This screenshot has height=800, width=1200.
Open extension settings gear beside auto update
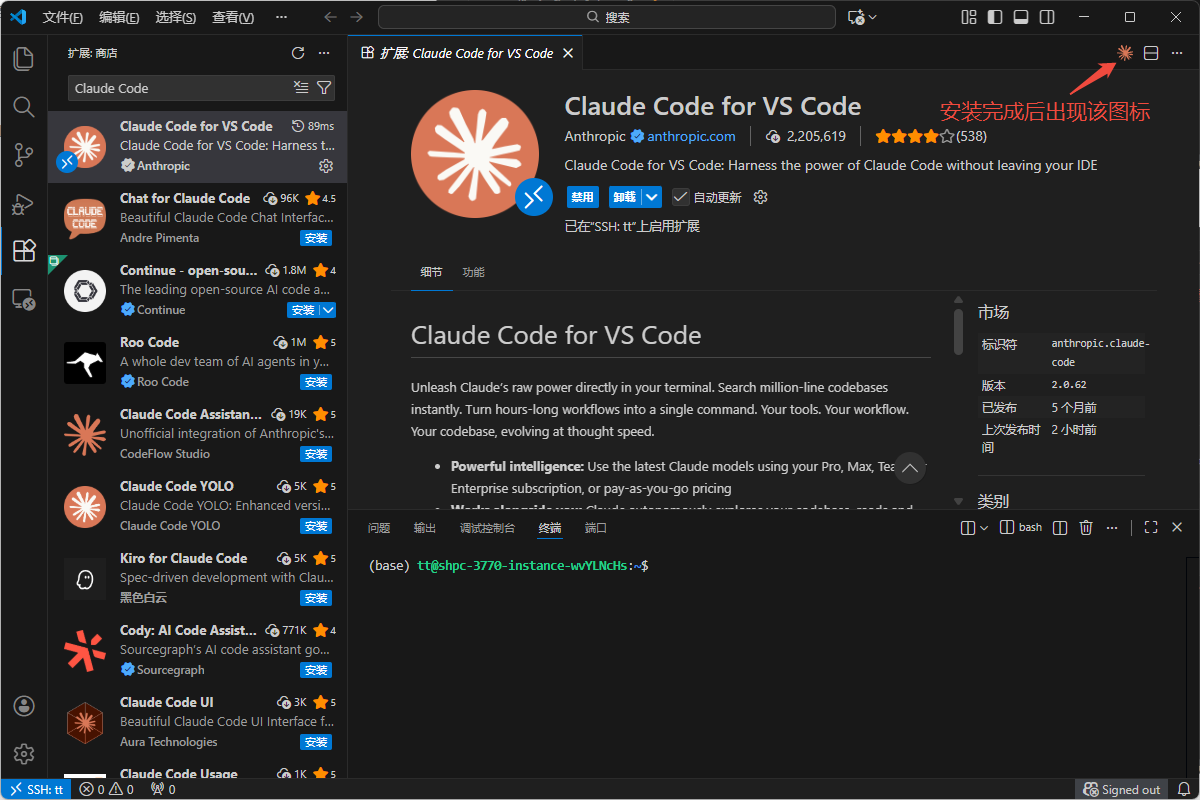click(760, 197)
